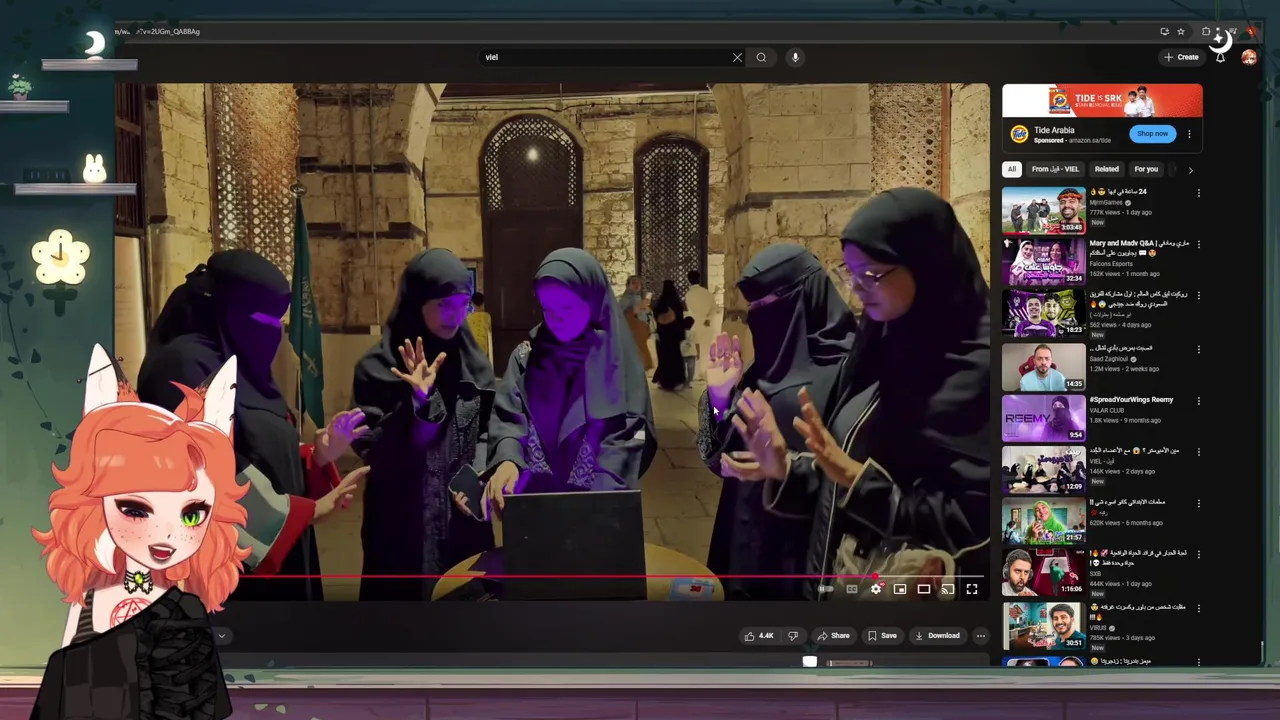
Task: Enter full screen mode
Action: click(972, 589)
